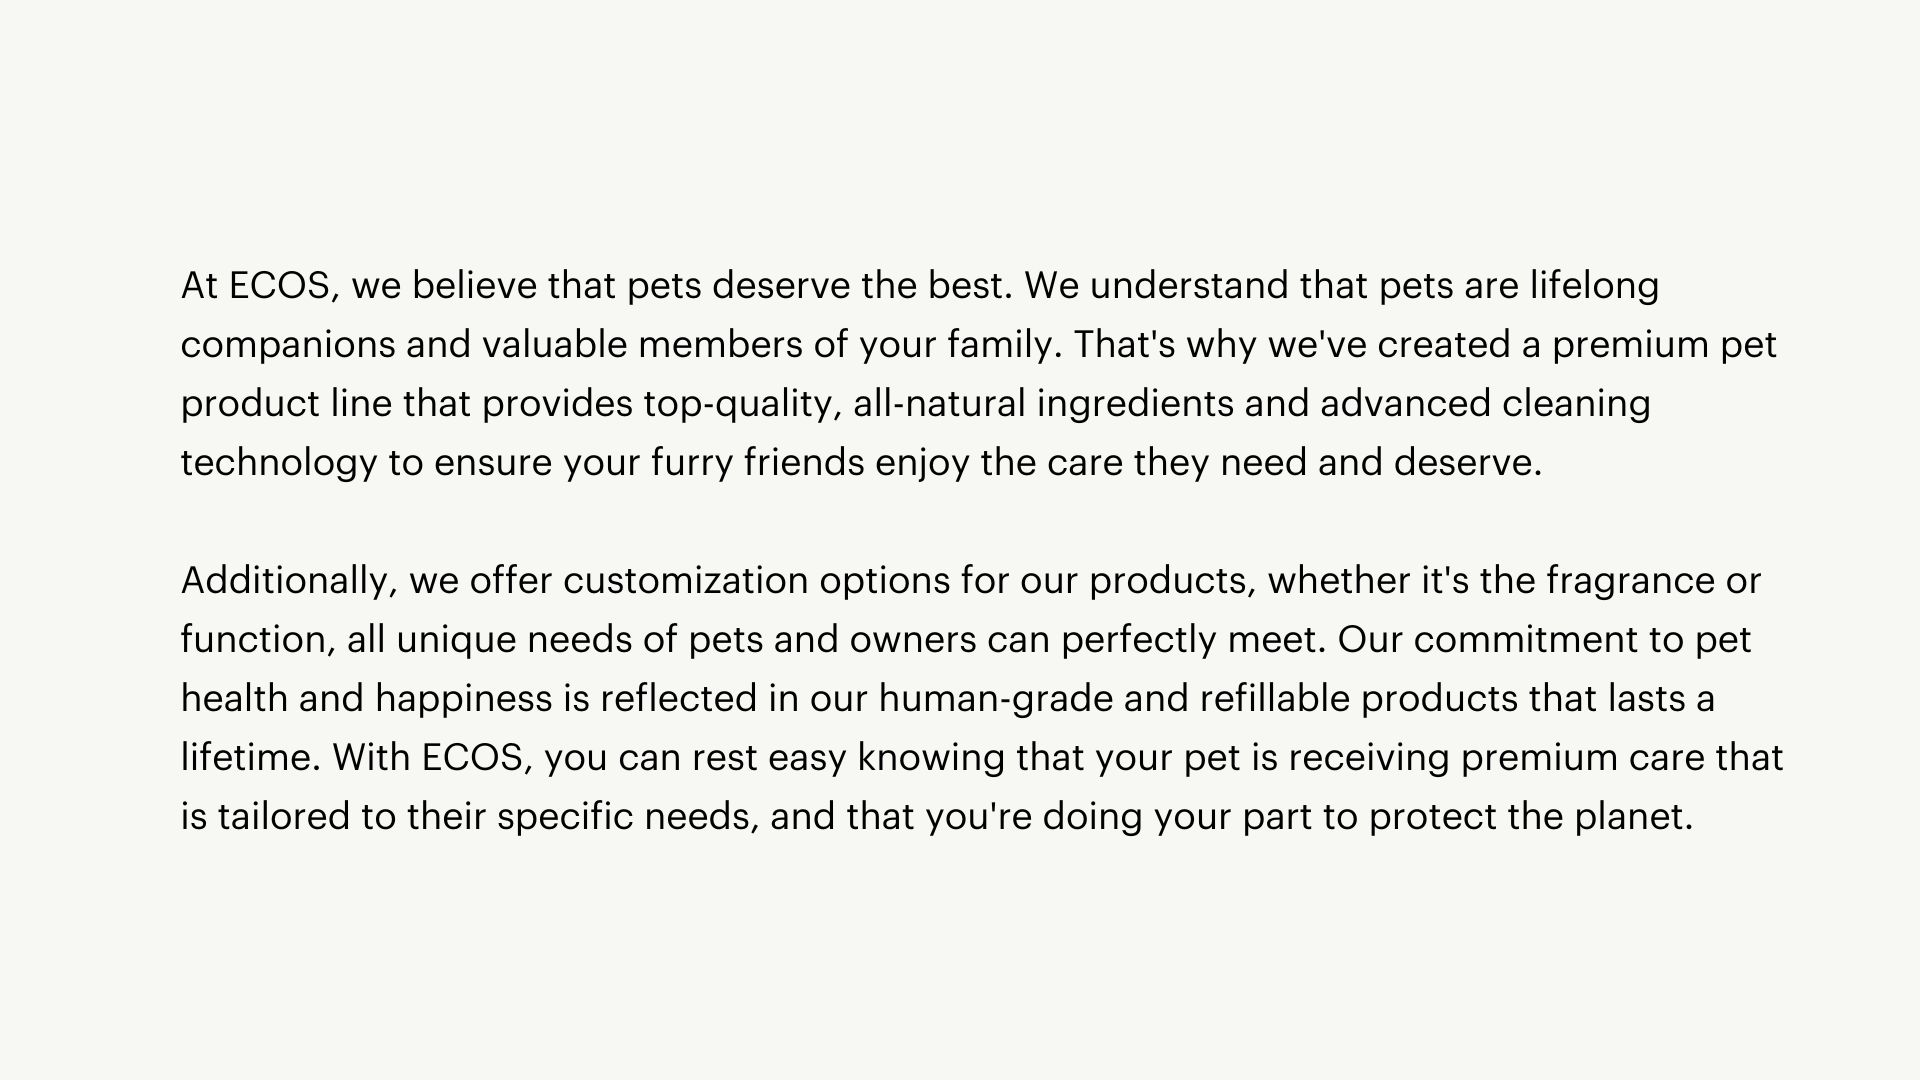Click the word "valuable" in the text
This screenshot has height=1080, width=1920.
555,345
